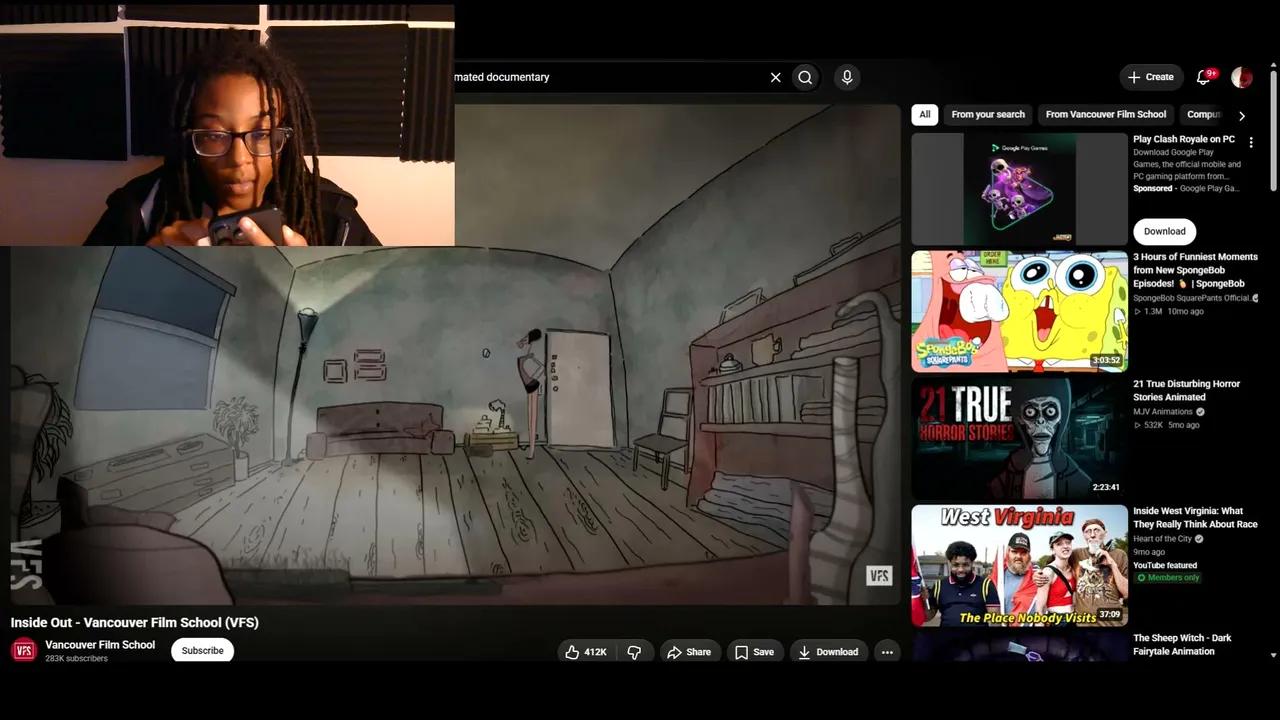Open the Vancouver Film School channel avatar

pyautogui.click(x=24, y=651)
